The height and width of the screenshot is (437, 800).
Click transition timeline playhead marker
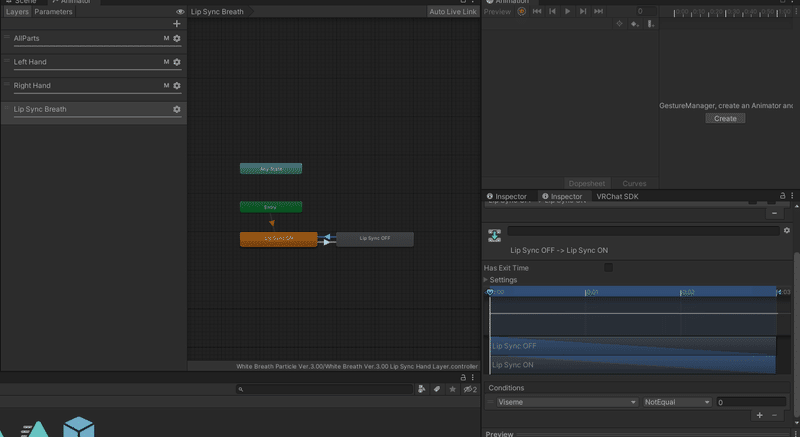pos(490,292)
